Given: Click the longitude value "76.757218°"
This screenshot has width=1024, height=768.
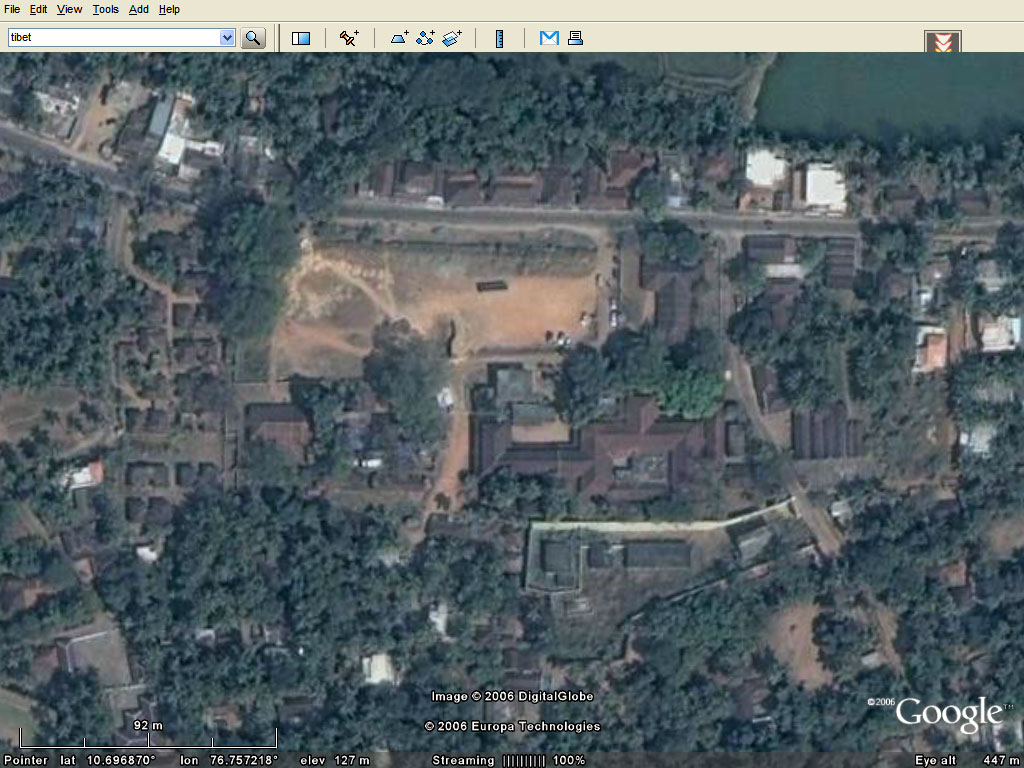Looking at the screenshot, I should pos(244,760).
